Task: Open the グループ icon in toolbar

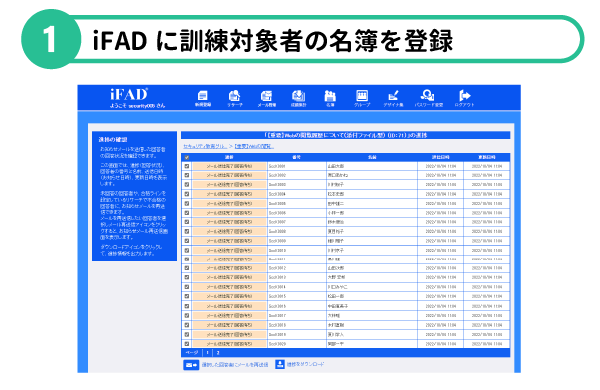Action: tap(362, 95)
